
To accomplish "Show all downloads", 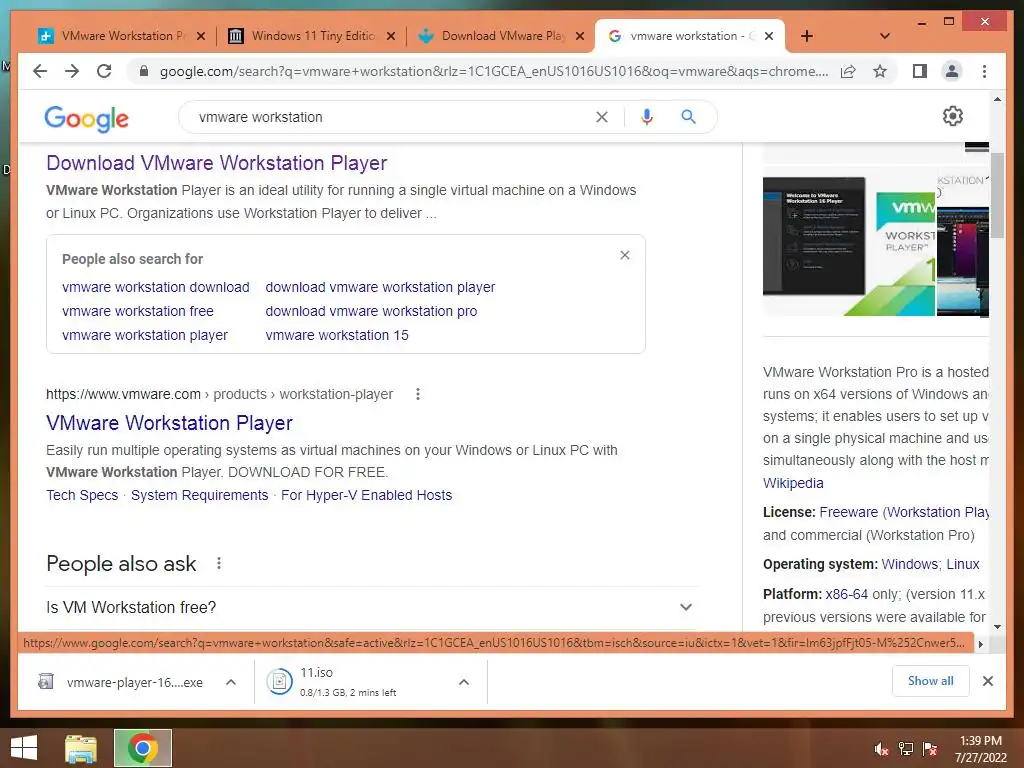I will point(931,681).
